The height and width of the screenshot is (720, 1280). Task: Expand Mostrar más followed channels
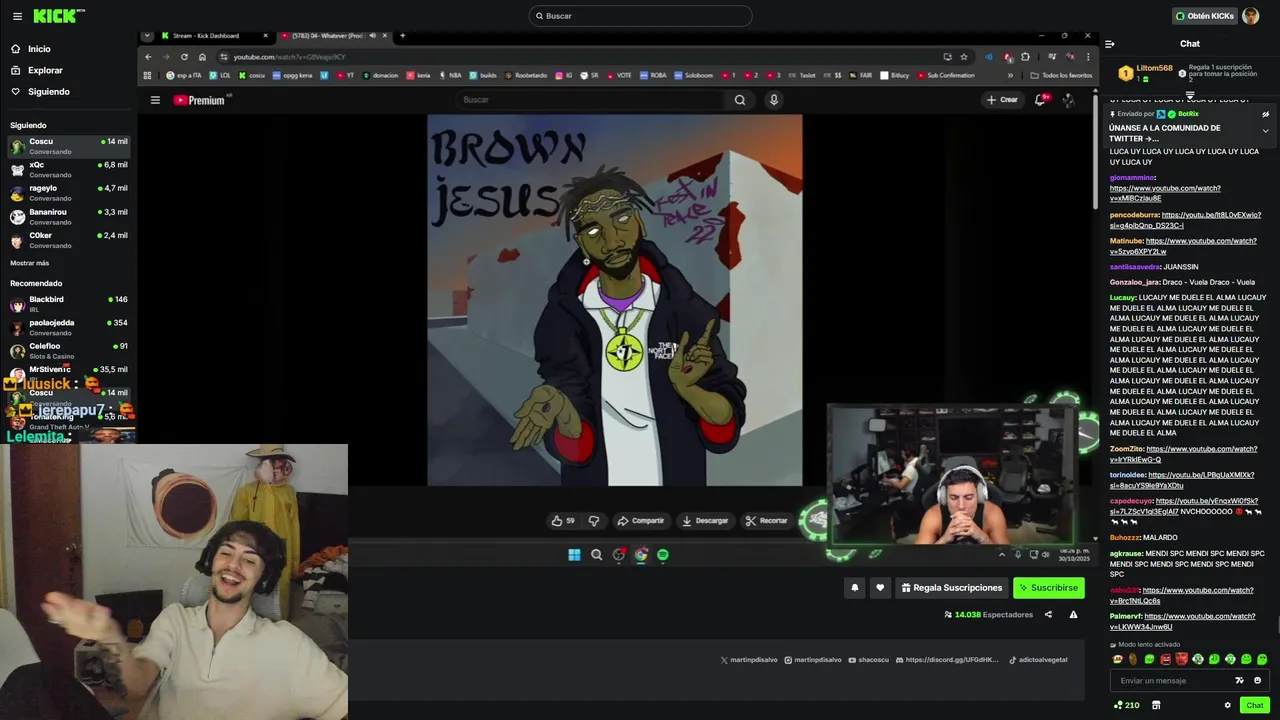[x=29, y=263]
